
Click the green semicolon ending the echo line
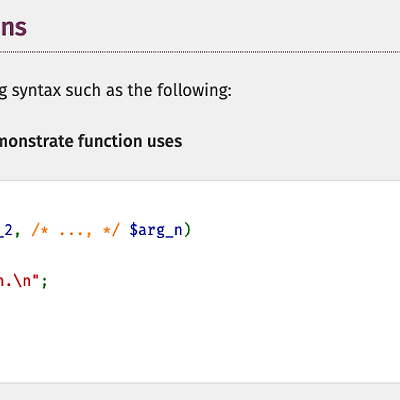(x=44, y=283)
